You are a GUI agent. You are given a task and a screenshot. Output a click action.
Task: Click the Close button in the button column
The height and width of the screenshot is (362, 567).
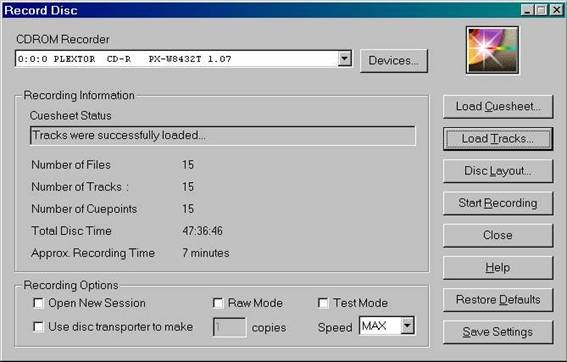coord(498,235)
